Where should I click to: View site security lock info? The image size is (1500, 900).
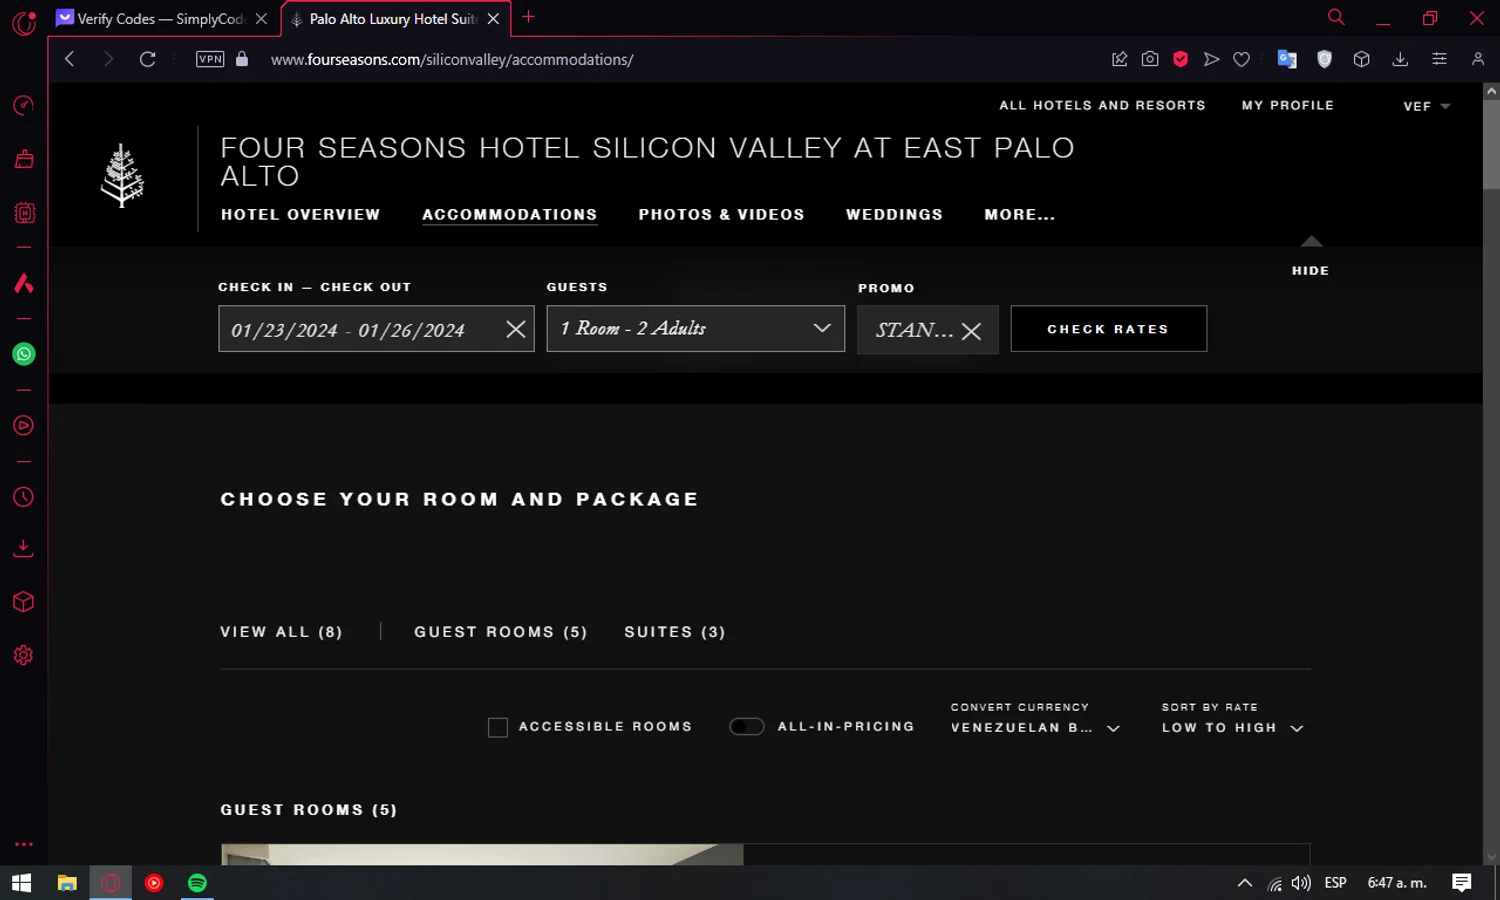242,59
